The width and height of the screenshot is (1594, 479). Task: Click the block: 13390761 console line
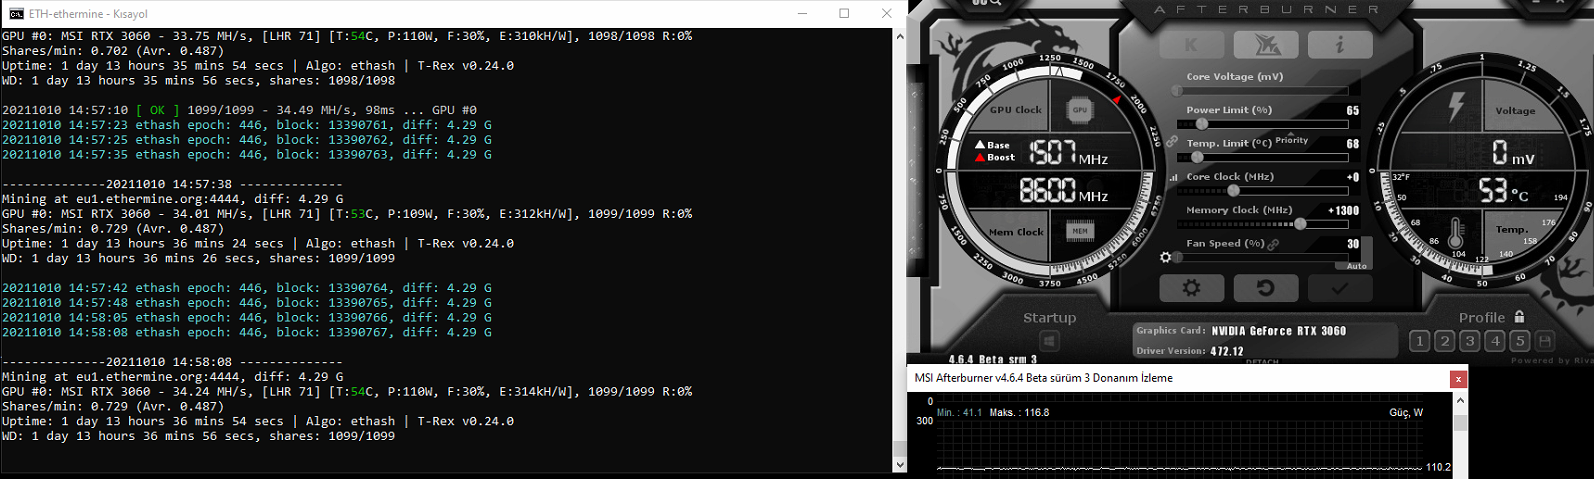[247, 125]
